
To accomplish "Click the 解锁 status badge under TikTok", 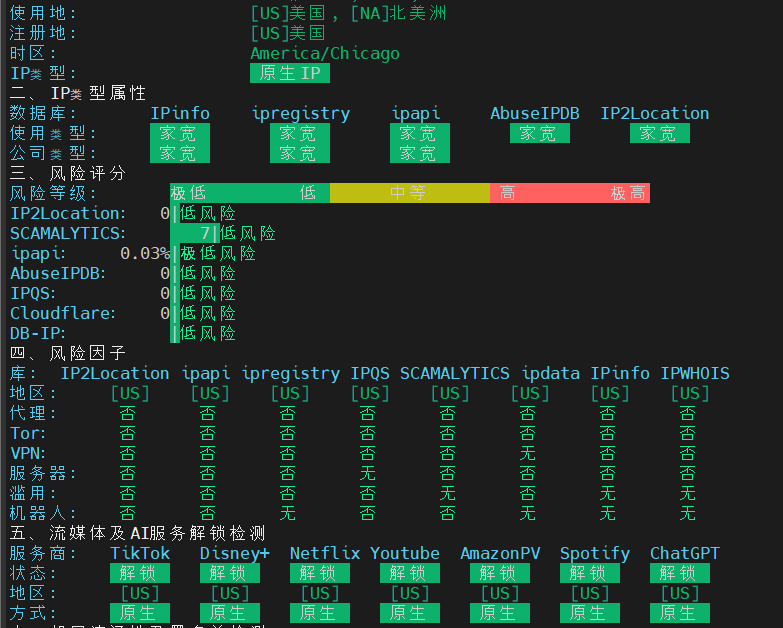I will point(140,573).
